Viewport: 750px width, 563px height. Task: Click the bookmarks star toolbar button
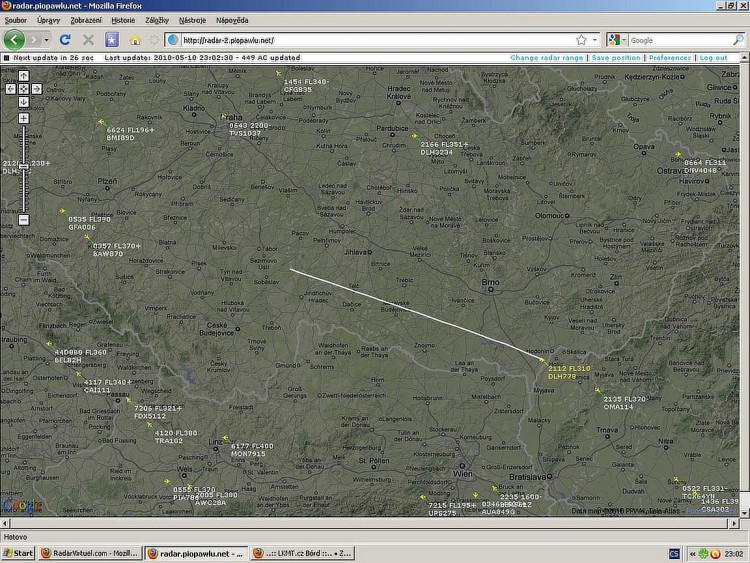(x=112, y=40)
